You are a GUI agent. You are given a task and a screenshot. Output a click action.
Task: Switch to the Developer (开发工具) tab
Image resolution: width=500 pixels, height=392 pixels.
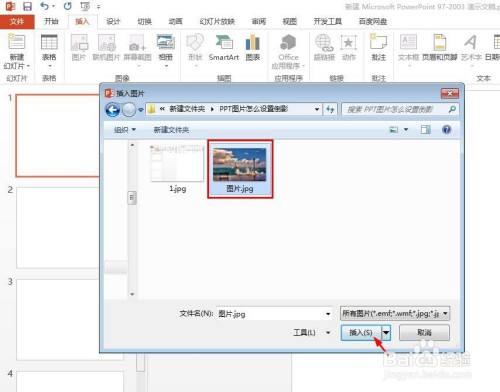[328, 22]
